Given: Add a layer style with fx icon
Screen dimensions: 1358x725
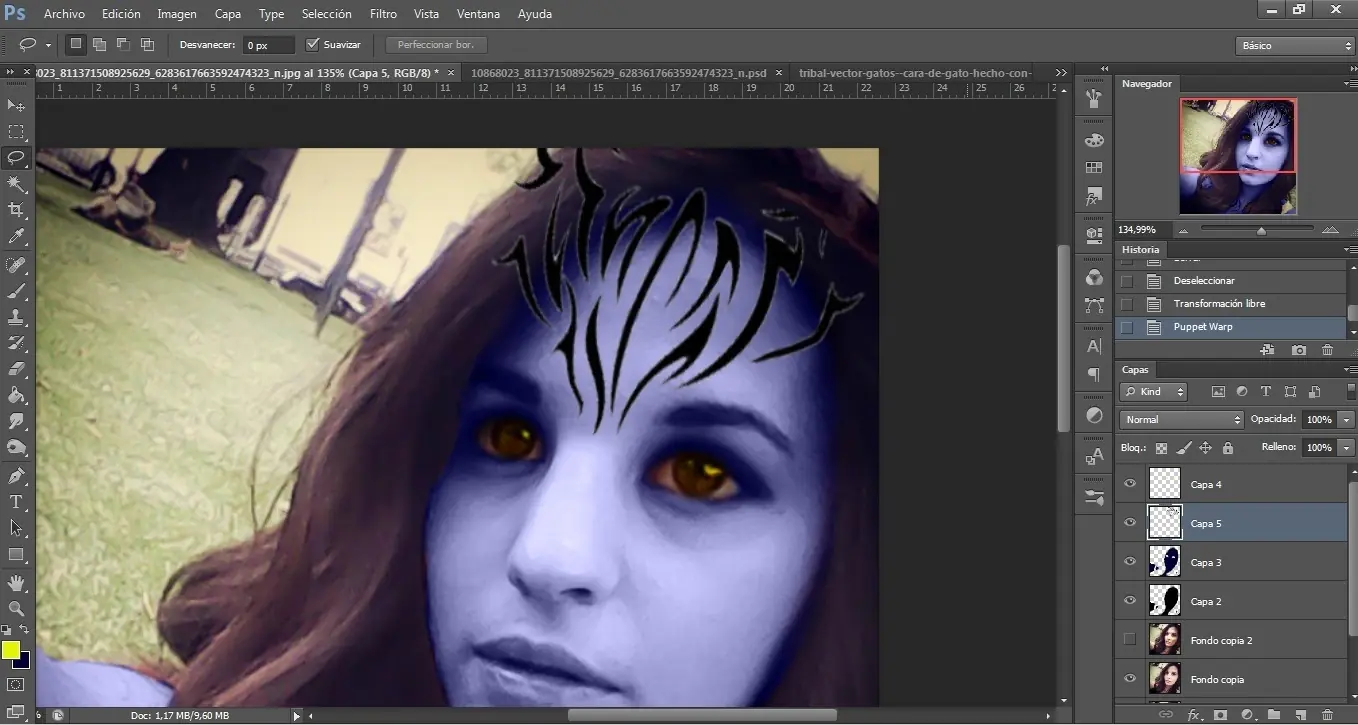Looking at the screenshot, I should 1193,715.
